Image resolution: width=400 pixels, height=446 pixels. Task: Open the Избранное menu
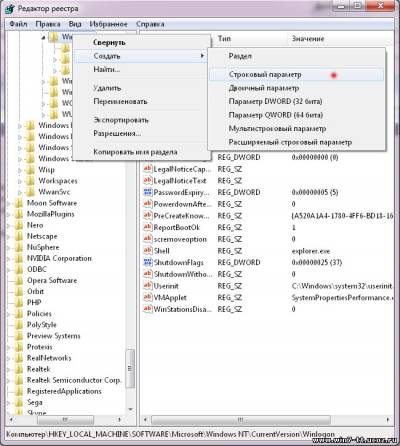click(x=108, y=24)
